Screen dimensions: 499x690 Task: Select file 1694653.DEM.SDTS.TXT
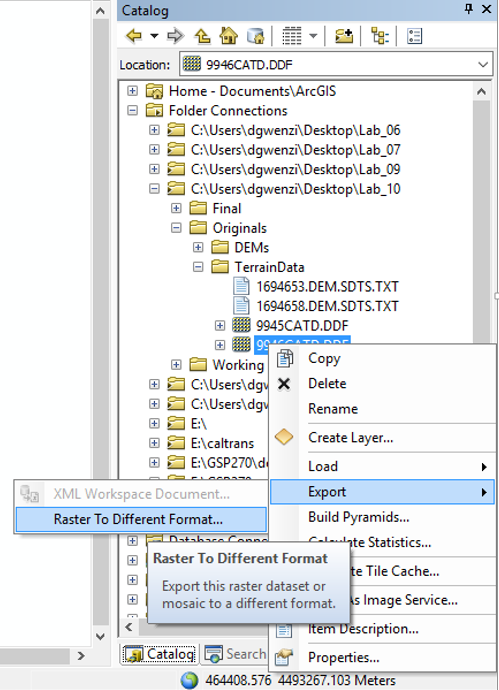tap(327, 286)
